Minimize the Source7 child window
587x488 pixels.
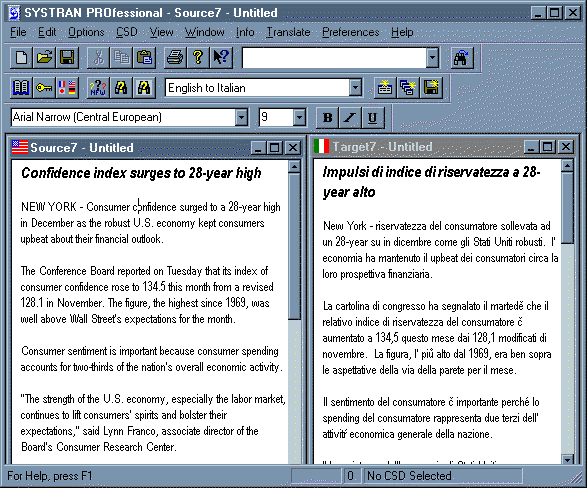click(258, 147)
